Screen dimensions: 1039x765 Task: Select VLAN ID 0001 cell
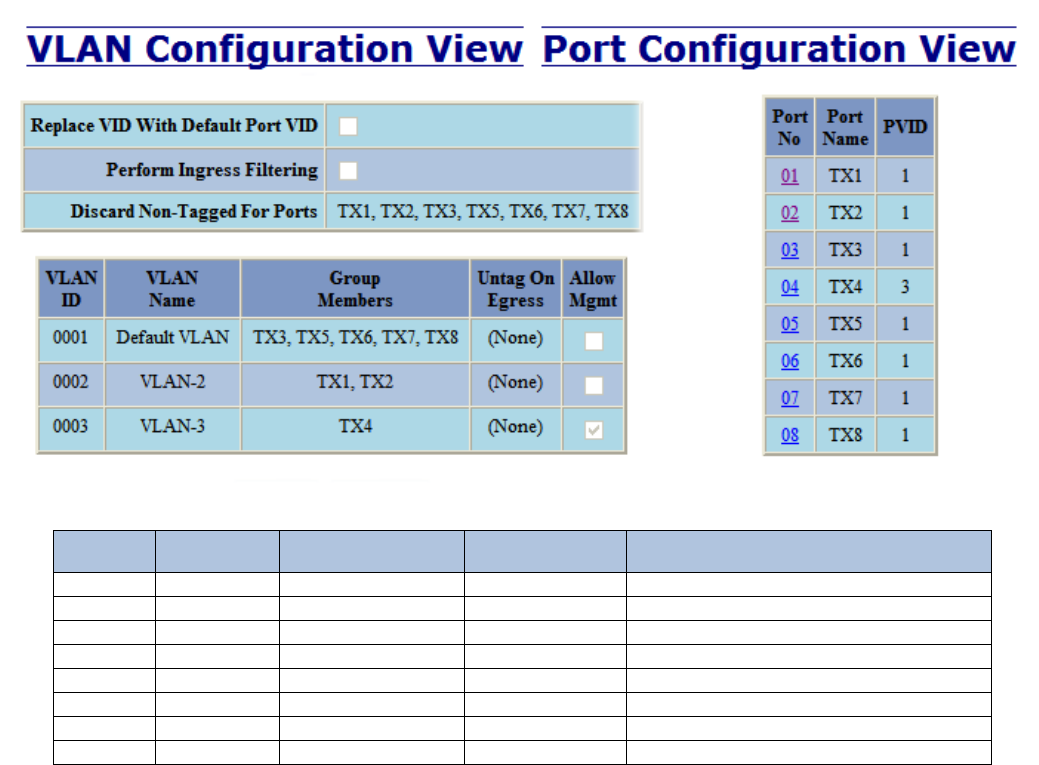[71, 340]
